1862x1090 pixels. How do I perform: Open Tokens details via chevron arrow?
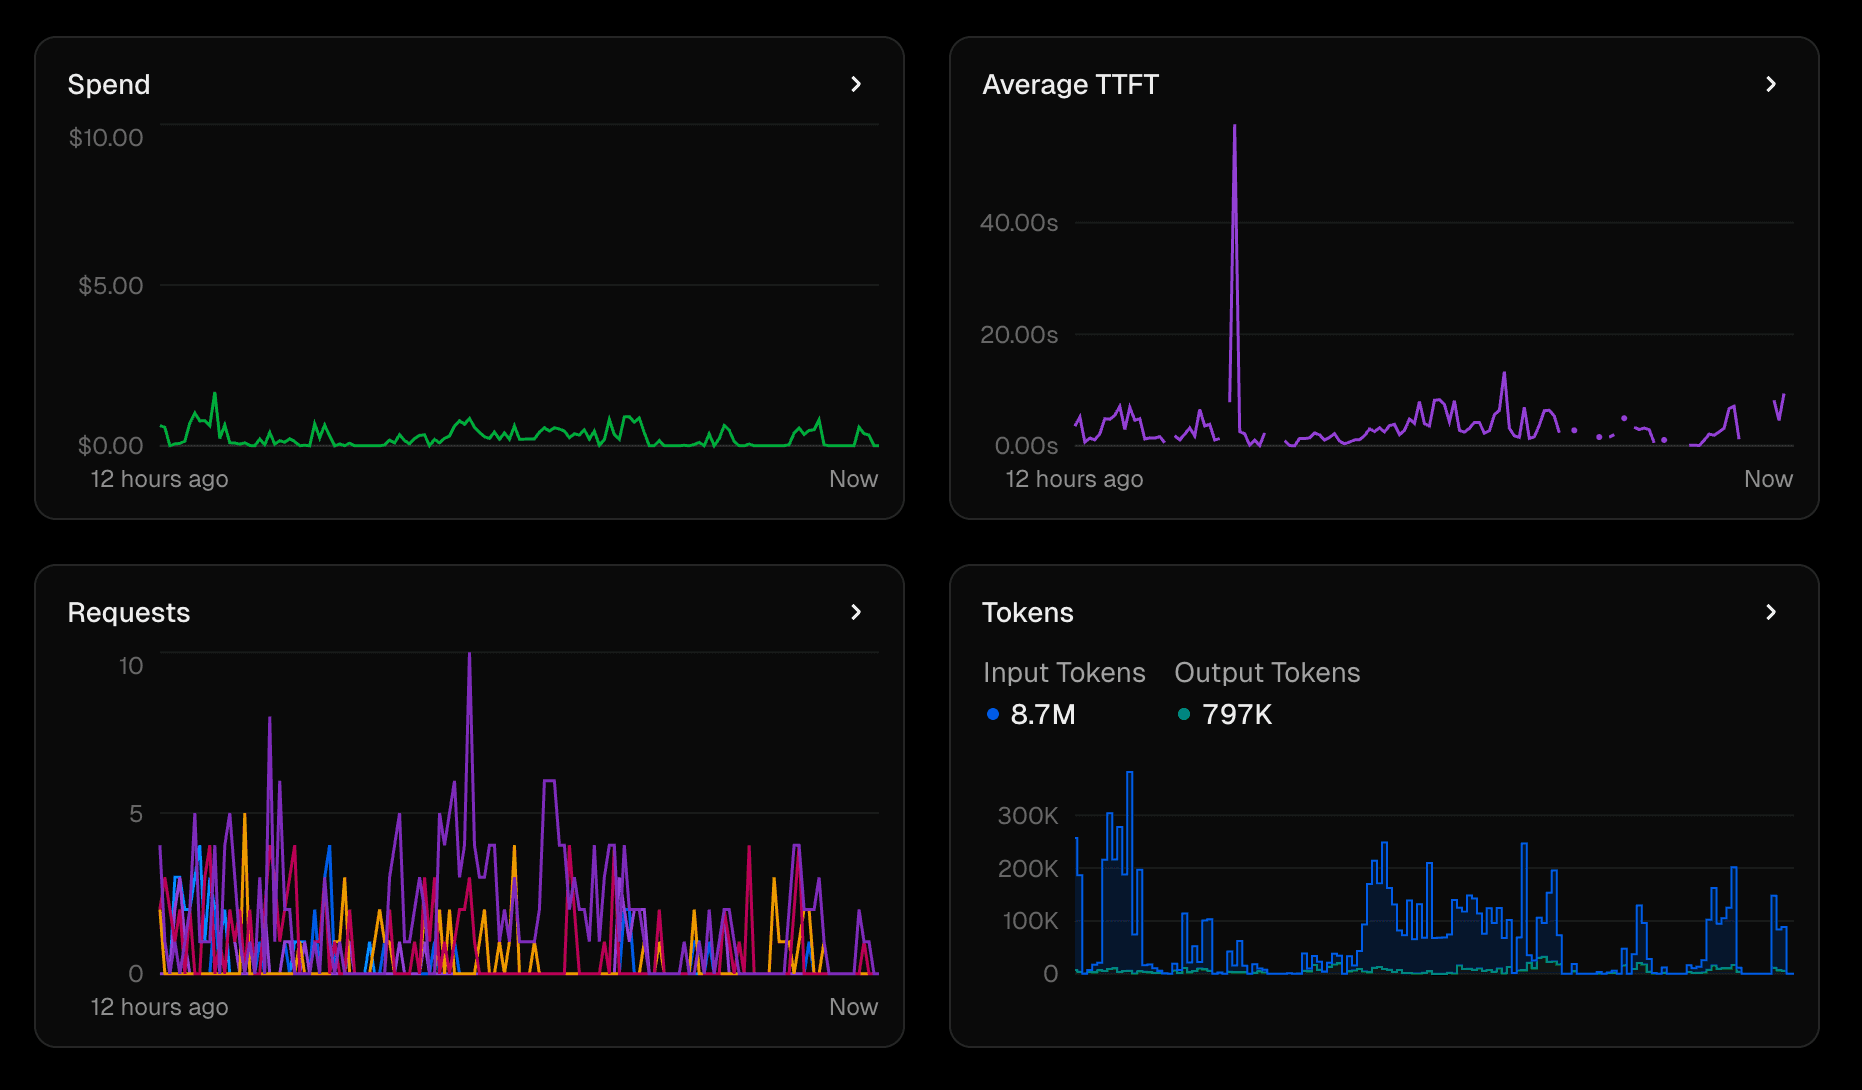(x=1770, y=612)
